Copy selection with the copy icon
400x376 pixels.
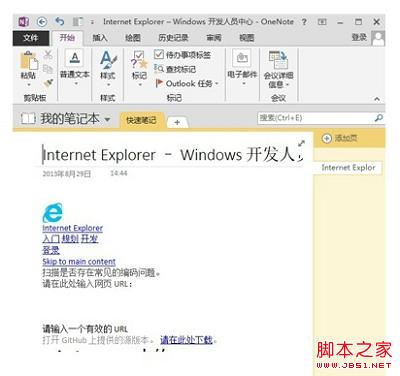(x=48, y=69)
